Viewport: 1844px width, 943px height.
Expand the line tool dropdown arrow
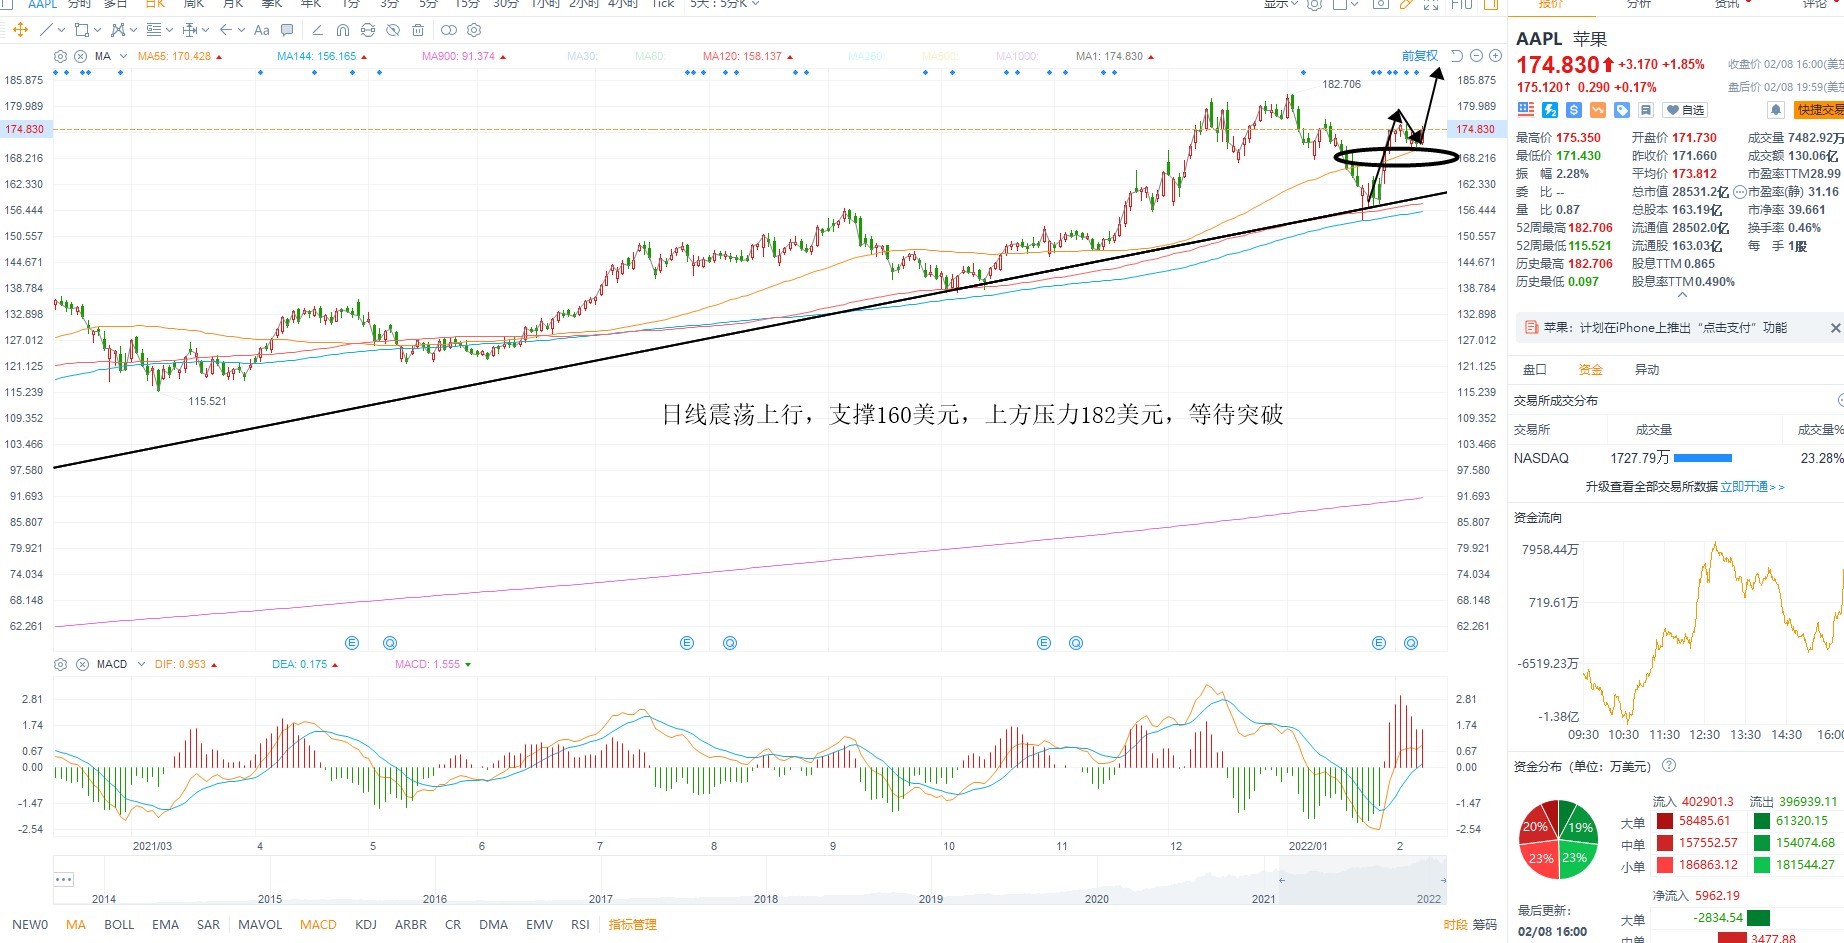pyautogui.click(x=60, y=30)
